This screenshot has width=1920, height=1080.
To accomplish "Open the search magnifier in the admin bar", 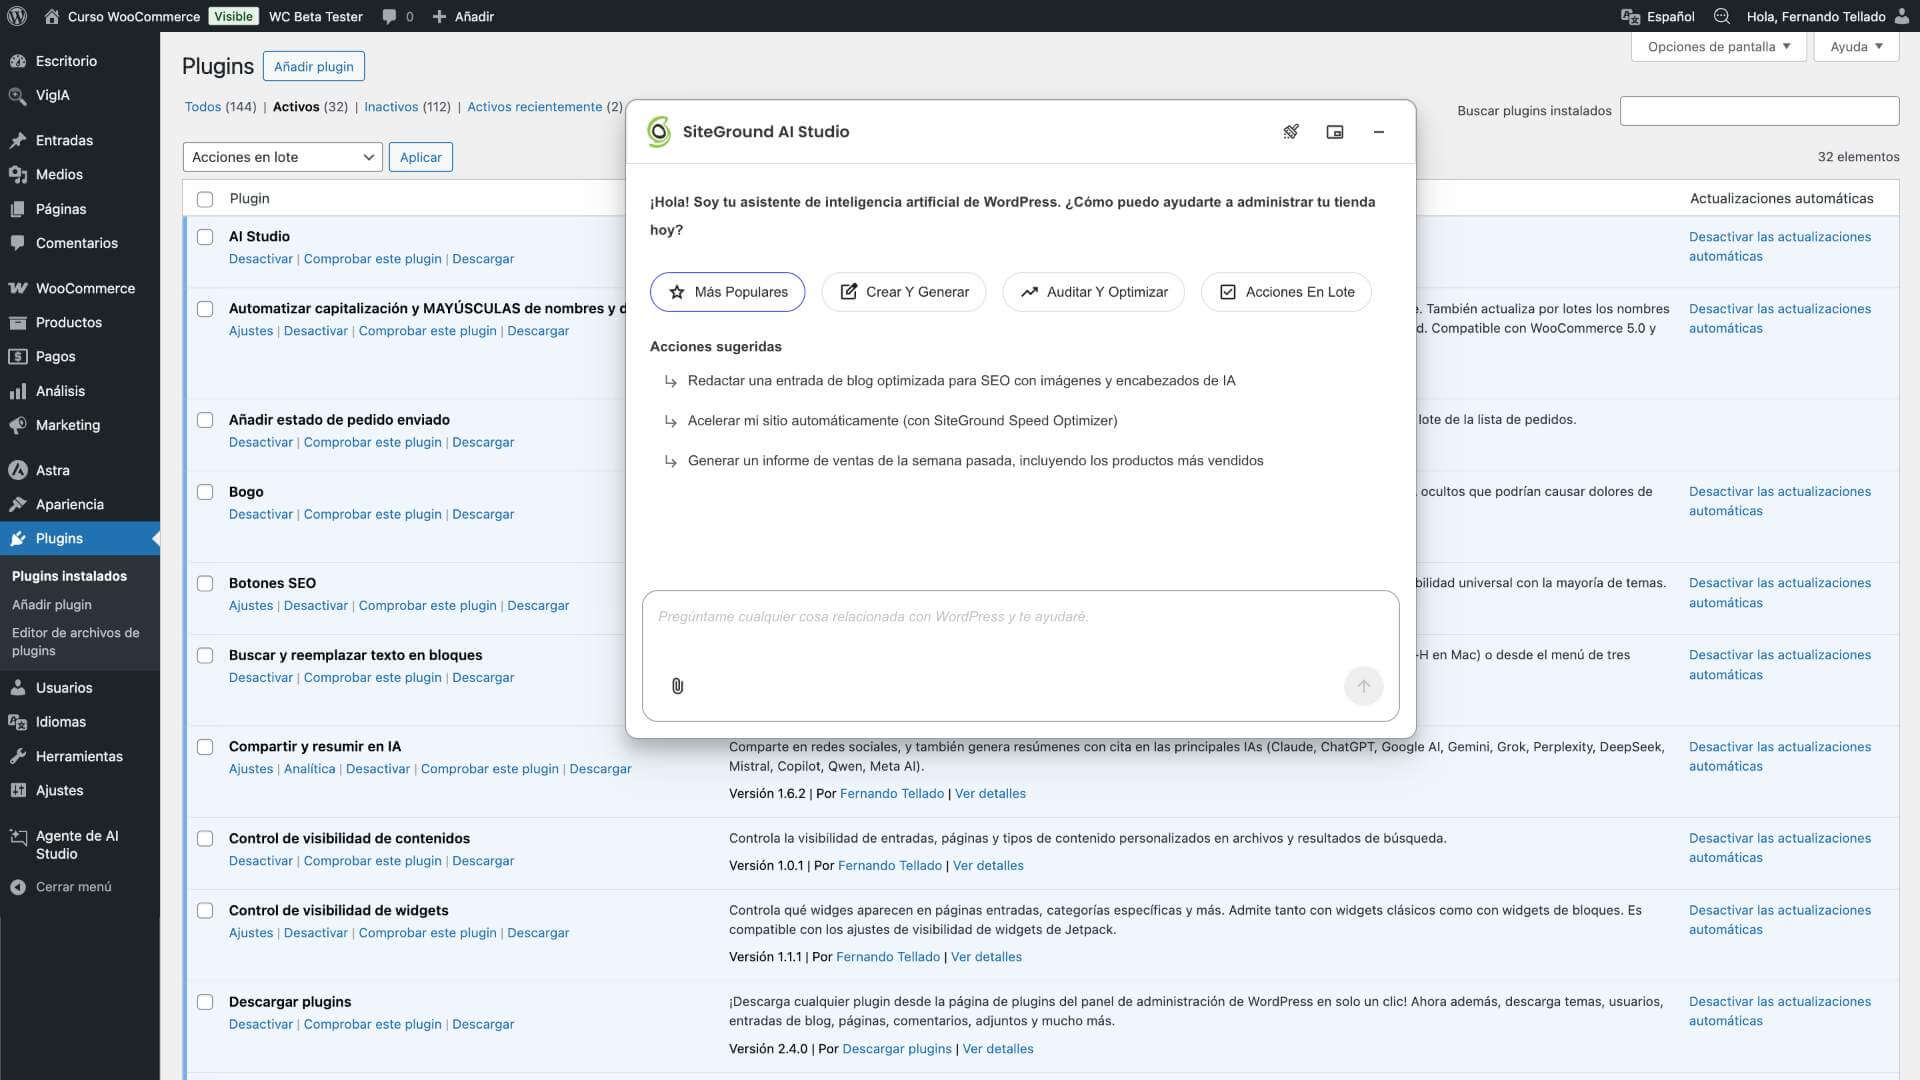I will point(1722,16).
